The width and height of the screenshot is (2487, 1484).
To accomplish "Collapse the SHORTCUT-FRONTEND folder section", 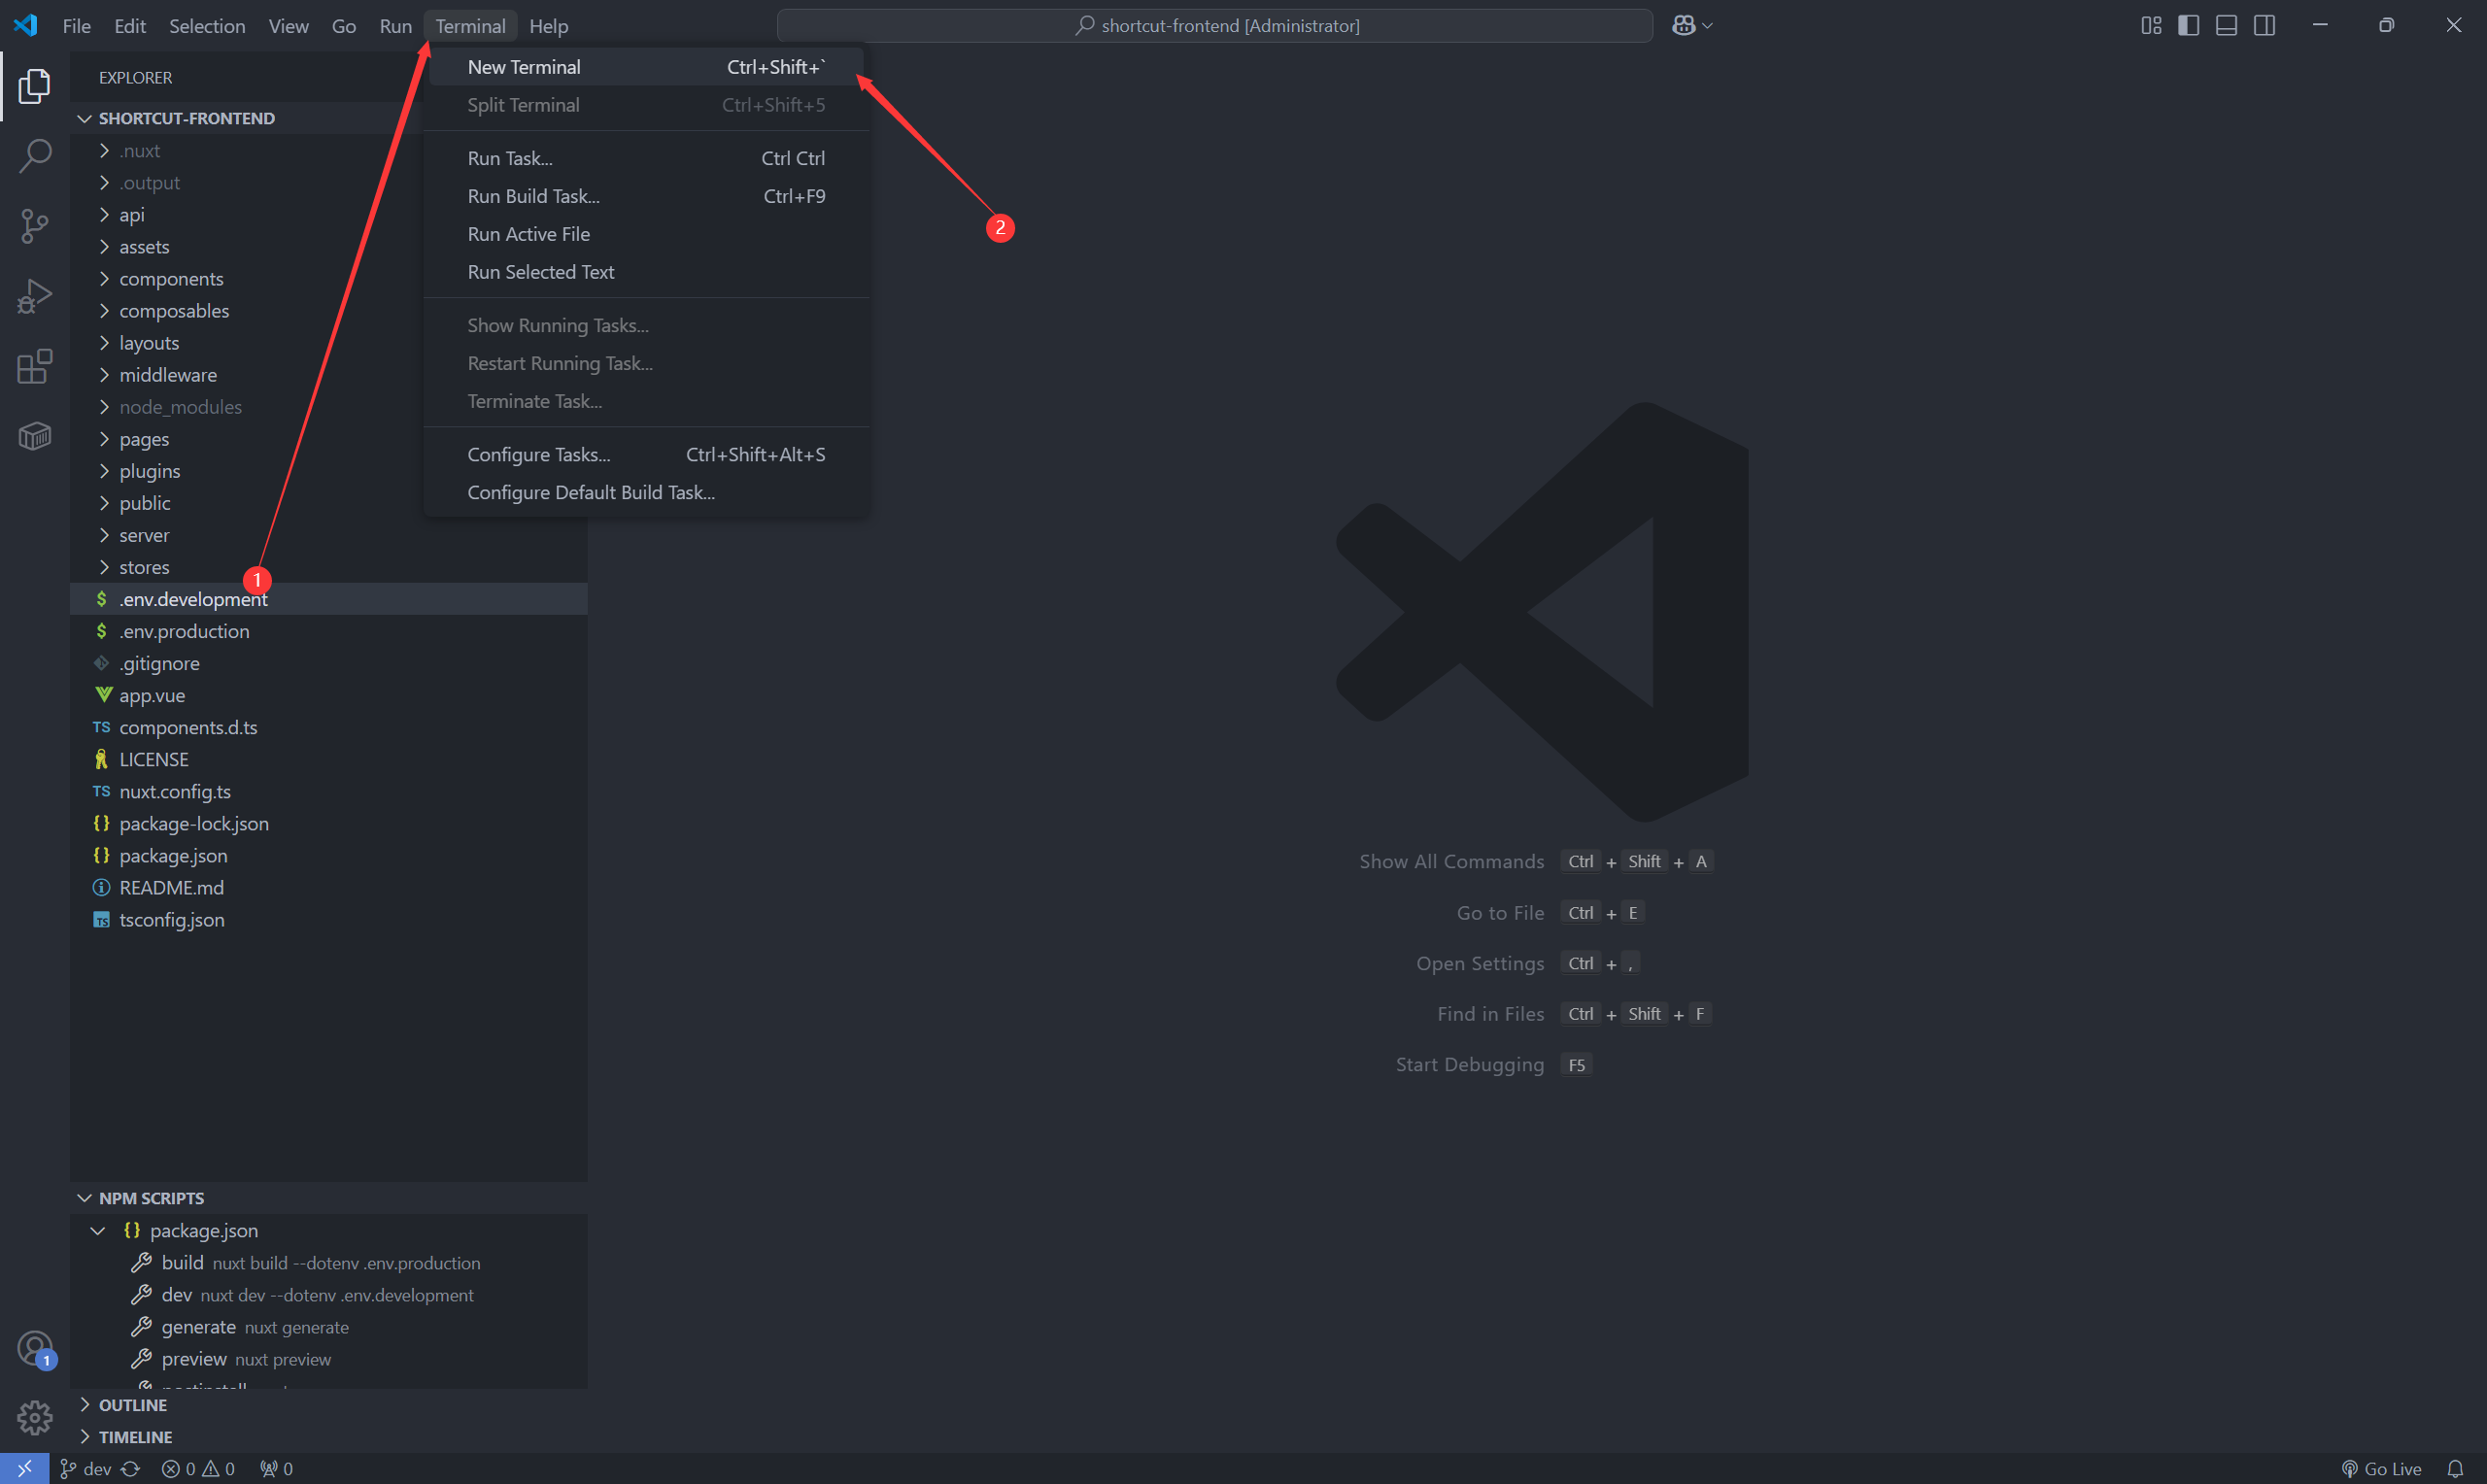I will click(329, 118).
